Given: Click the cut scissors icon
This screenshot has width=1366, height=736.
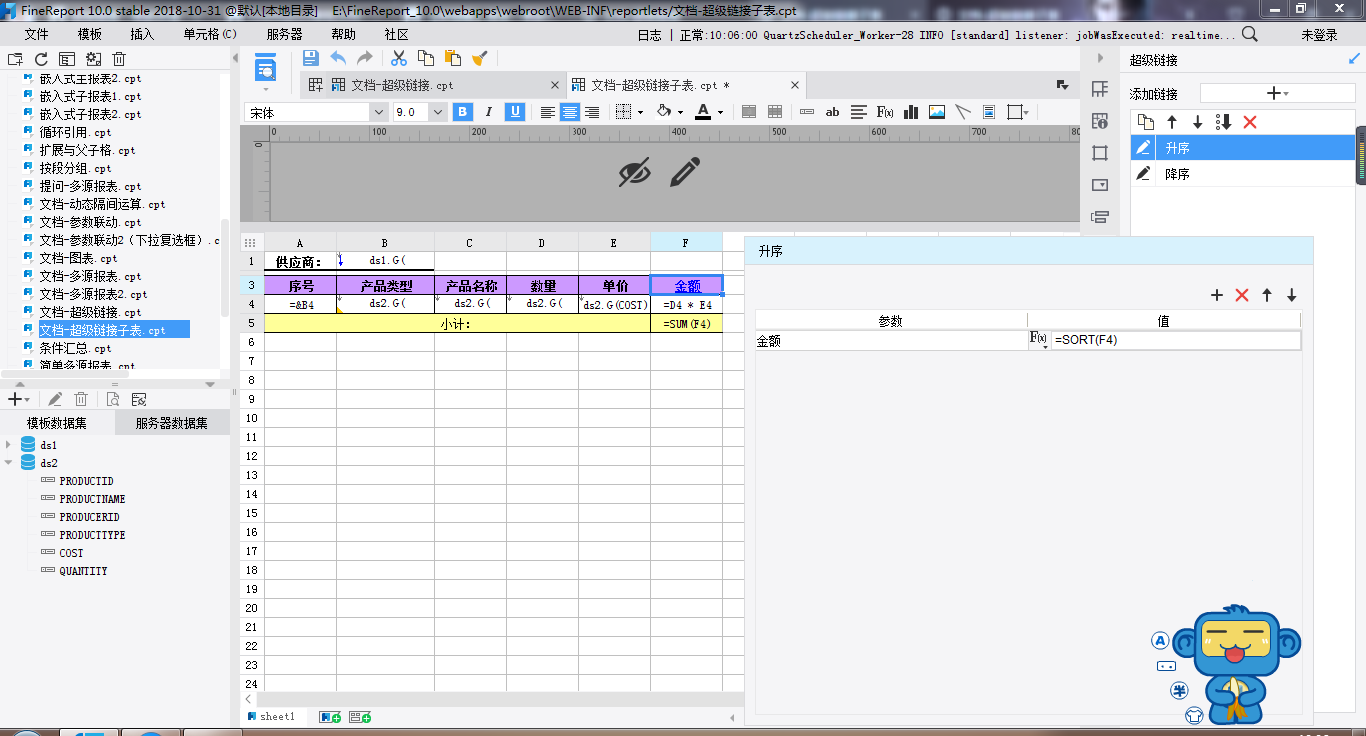Looking at the screenshot, I should [x=399, y=59].
